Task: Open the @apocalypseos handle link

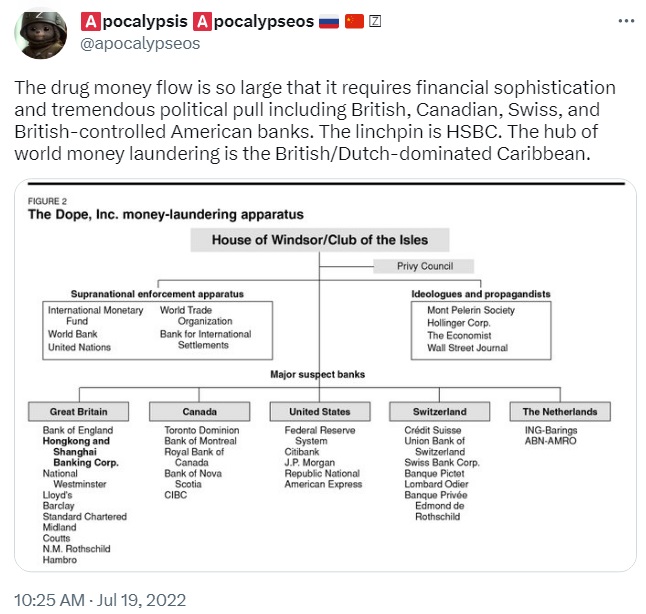Action: [140, 43]
